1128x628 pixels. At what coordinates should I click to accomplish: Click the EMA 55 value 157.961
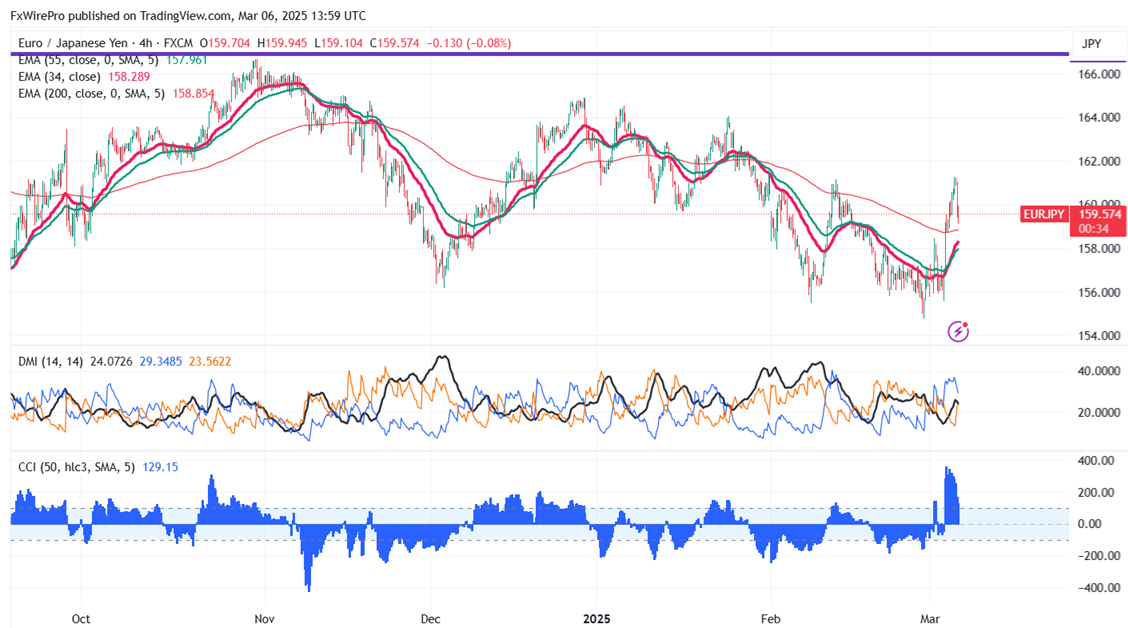pos(186,60)
